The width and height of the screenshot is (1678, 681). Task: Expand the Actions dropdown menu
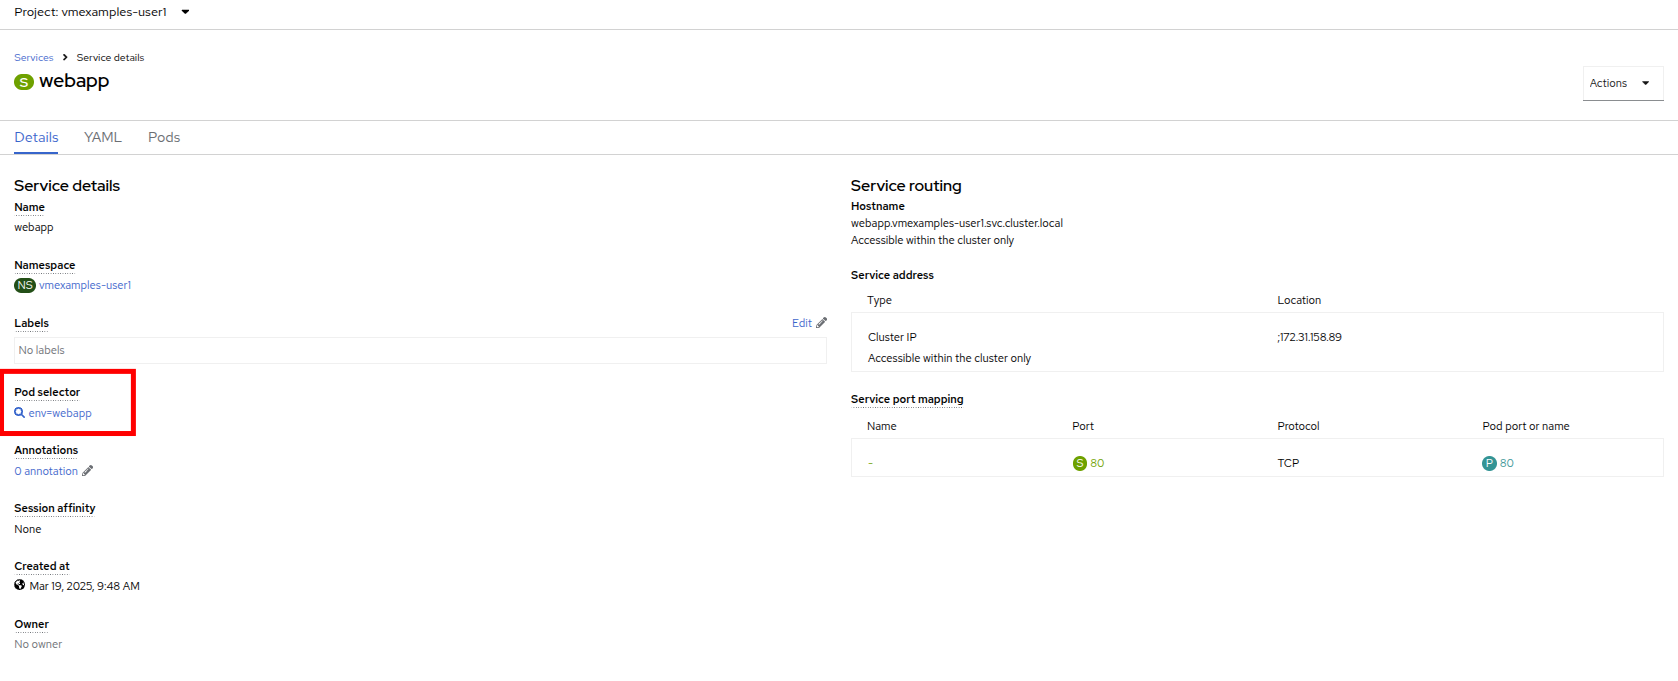click(1622, 83)
